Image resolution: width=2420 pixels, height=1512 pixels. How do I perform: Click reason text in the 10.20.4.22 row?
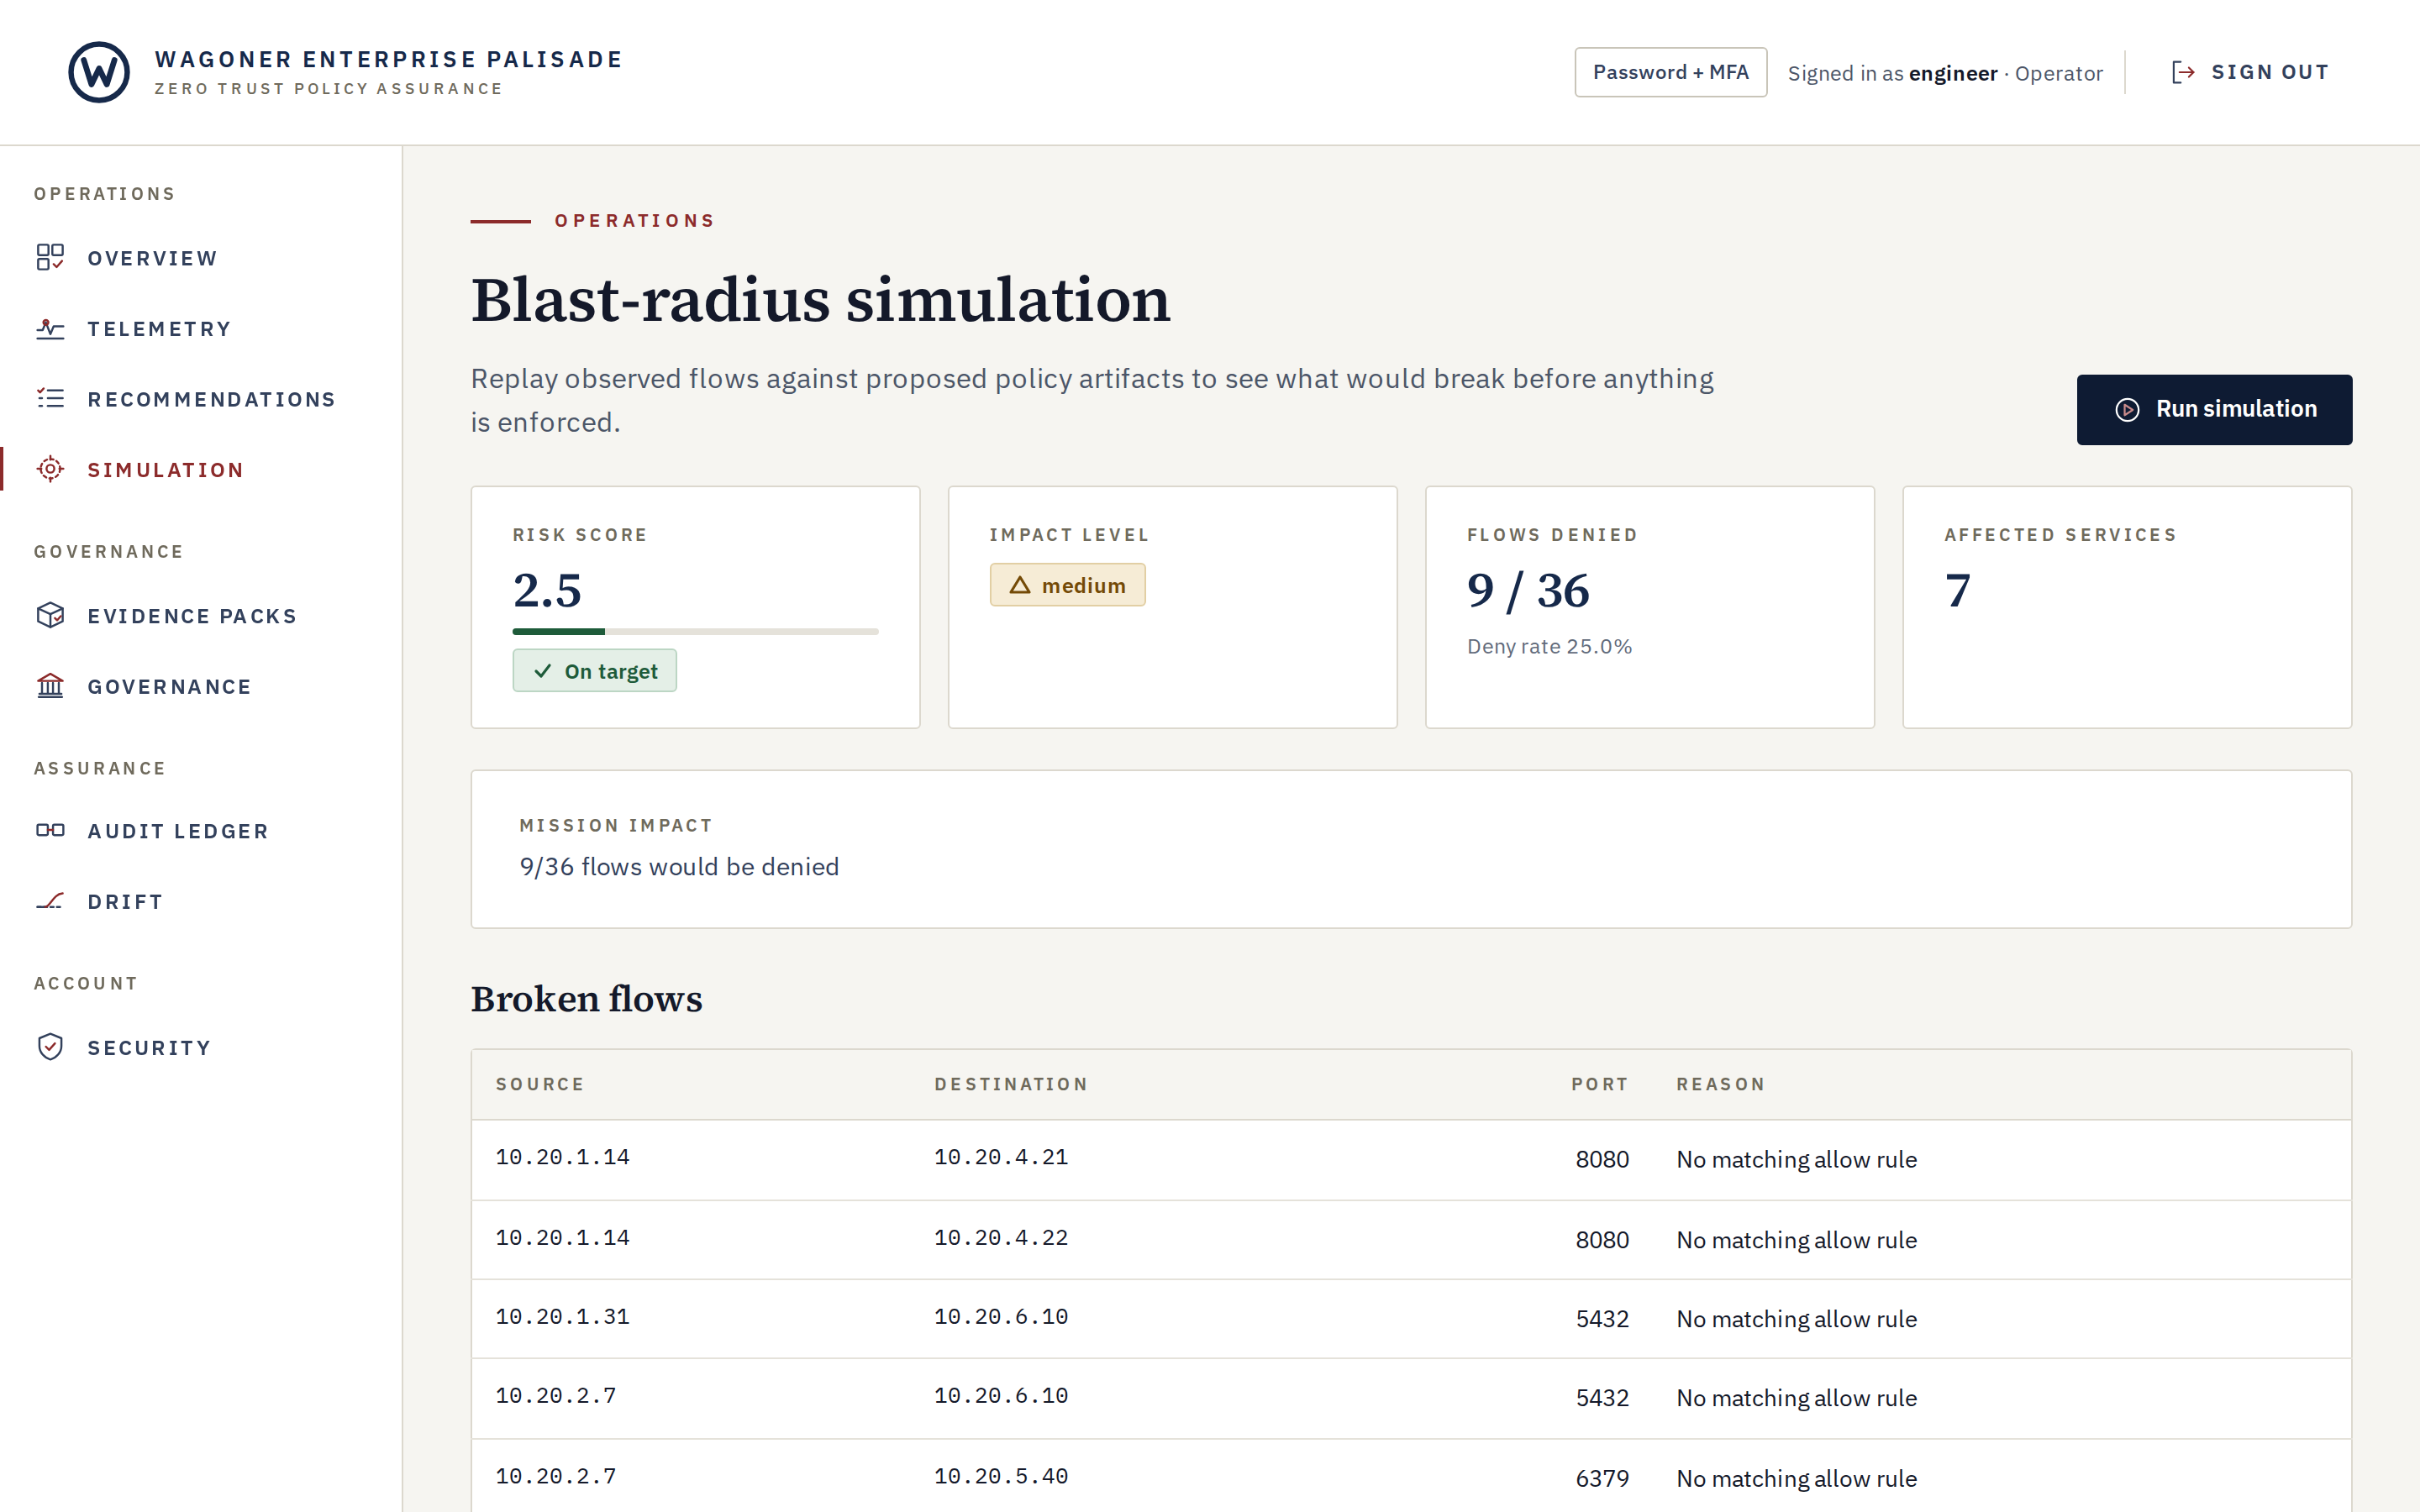(x=1796, y=1240)
